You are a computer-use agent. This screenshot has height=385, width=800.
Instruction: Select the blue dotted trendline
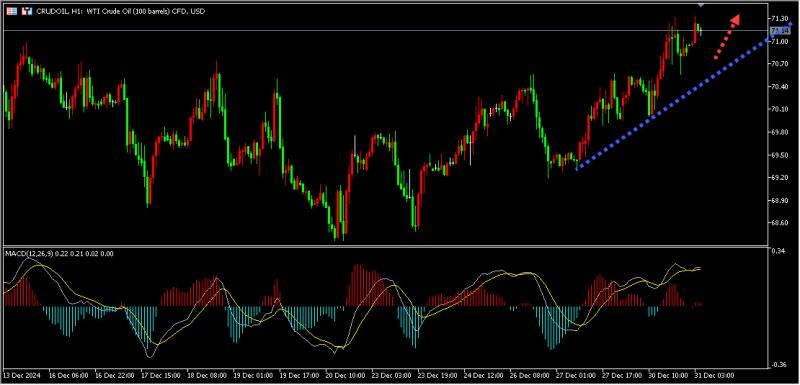tap(684, 96)
